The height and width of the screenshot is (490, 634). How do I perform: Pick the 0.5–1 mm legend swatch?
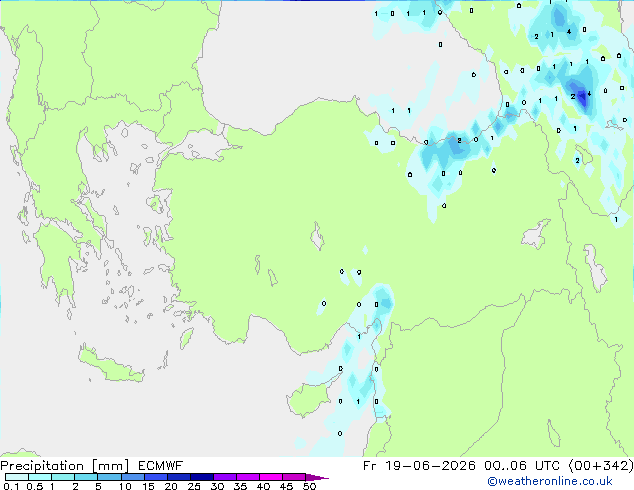click(x=40, y=477)
